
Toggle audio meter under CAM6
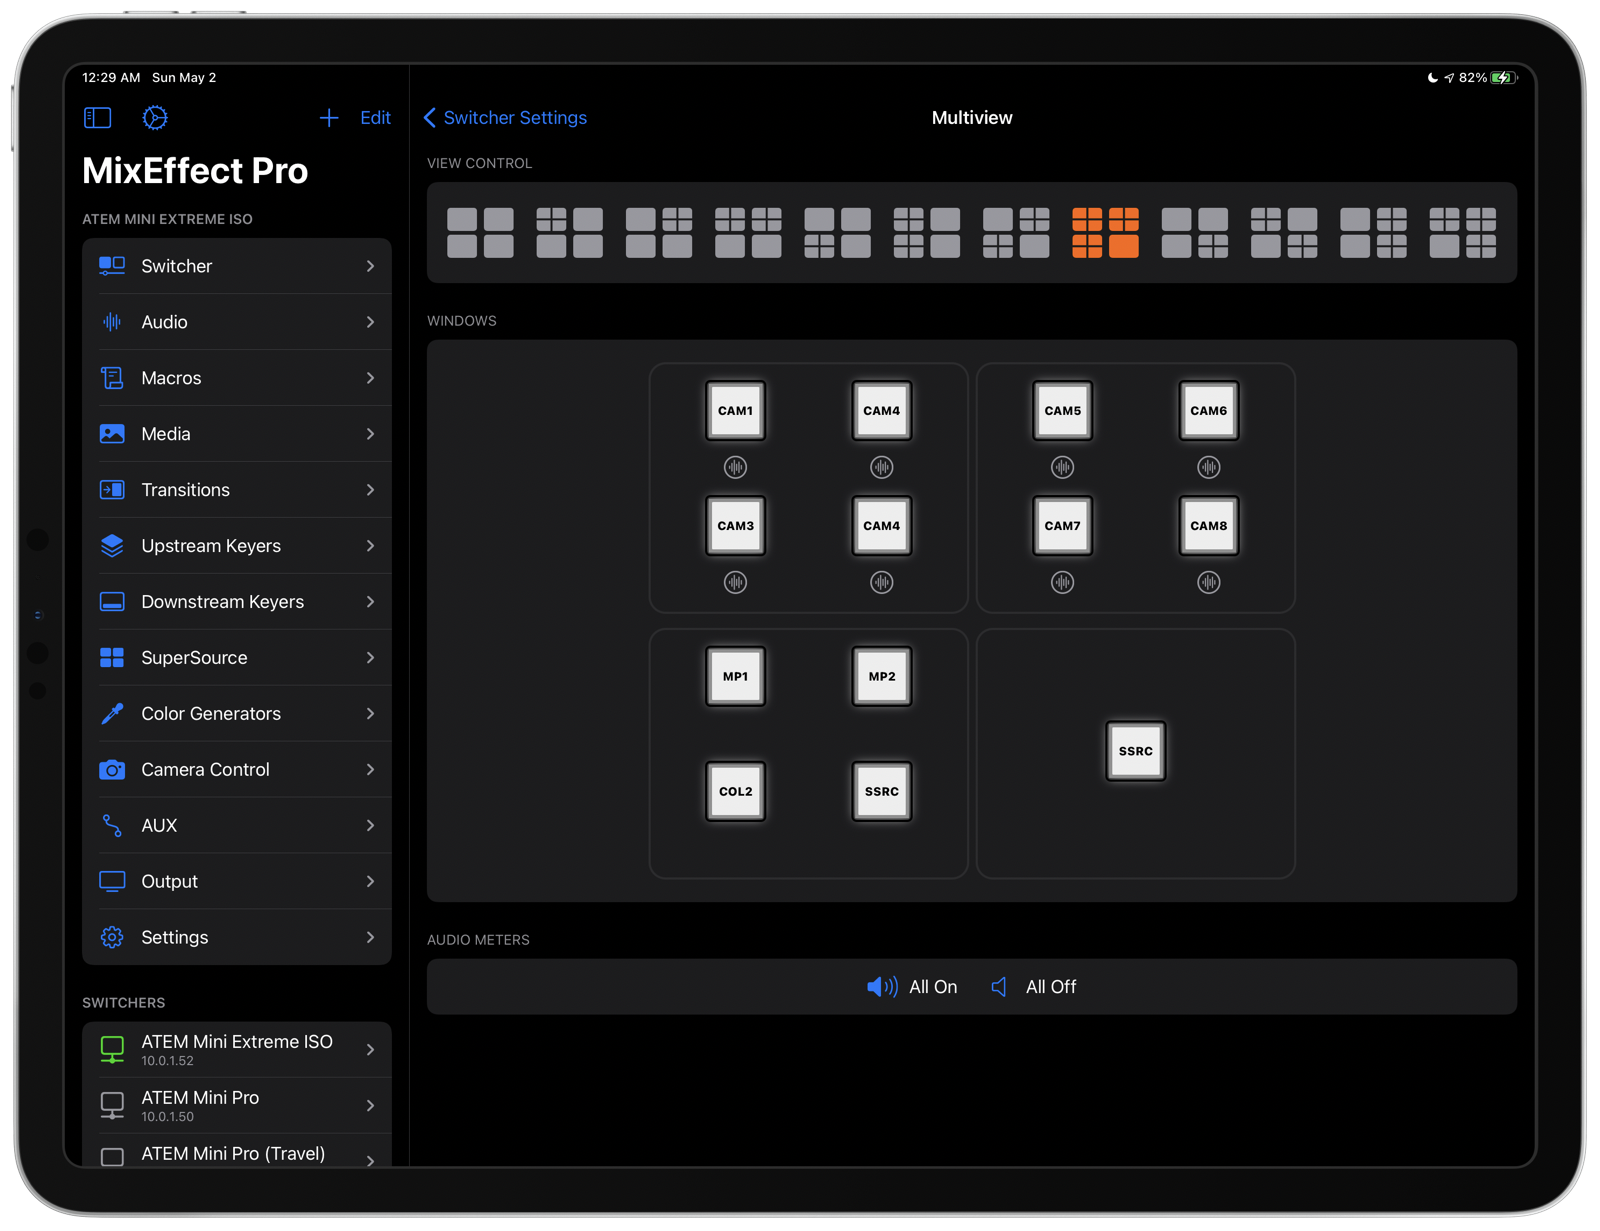click(x=1209, y=467)
